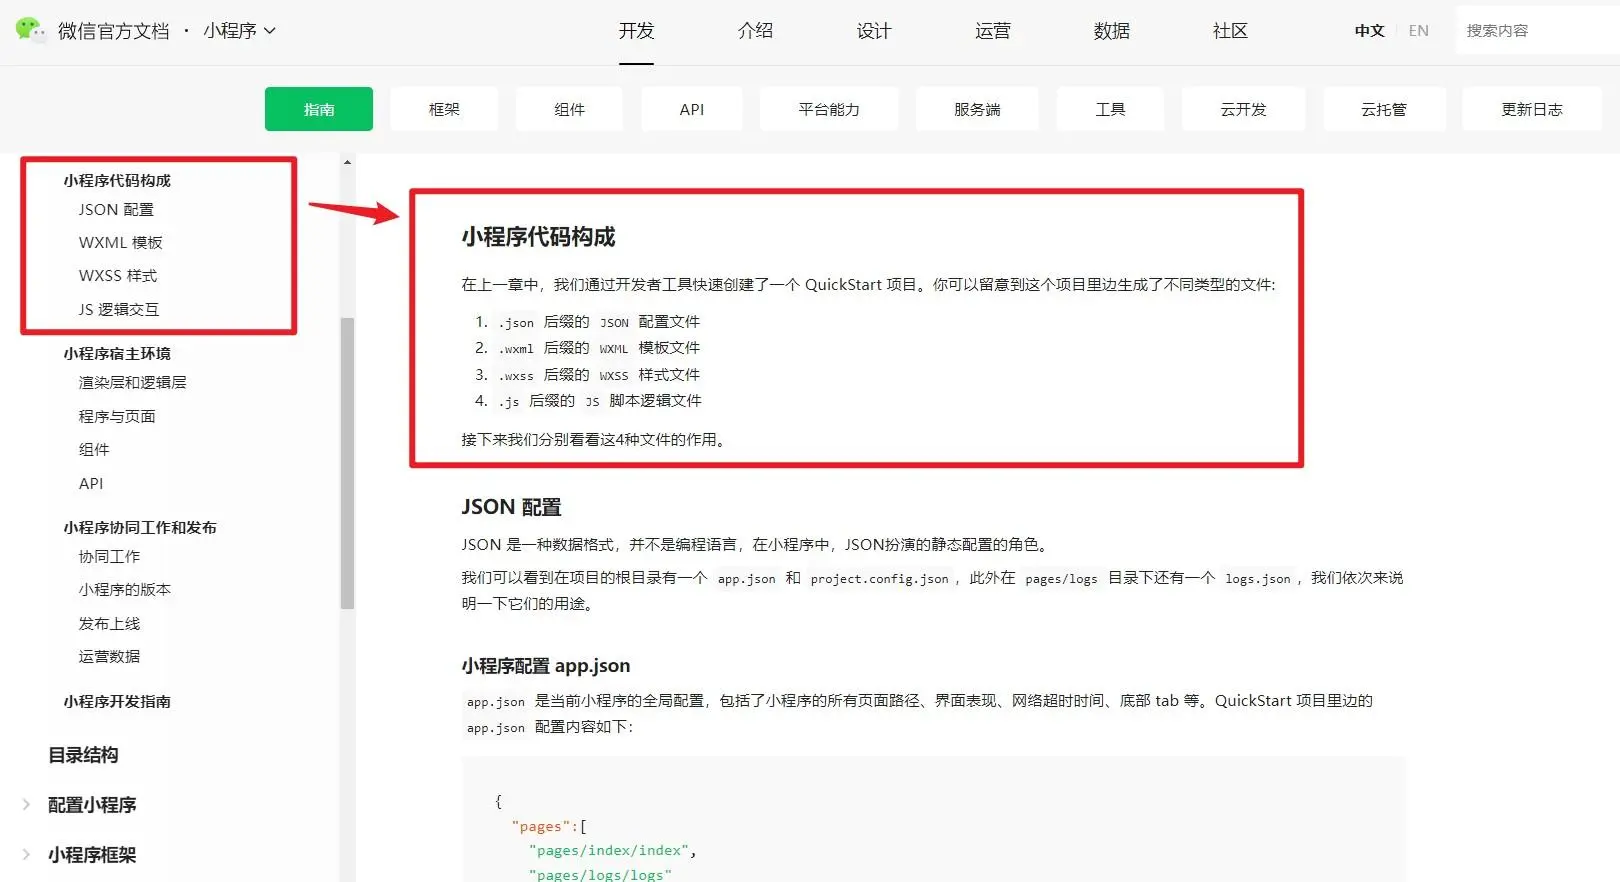
Task: Open the 社区 top navigation tab
Action: pyautogui.click(x=1230, y=31)
